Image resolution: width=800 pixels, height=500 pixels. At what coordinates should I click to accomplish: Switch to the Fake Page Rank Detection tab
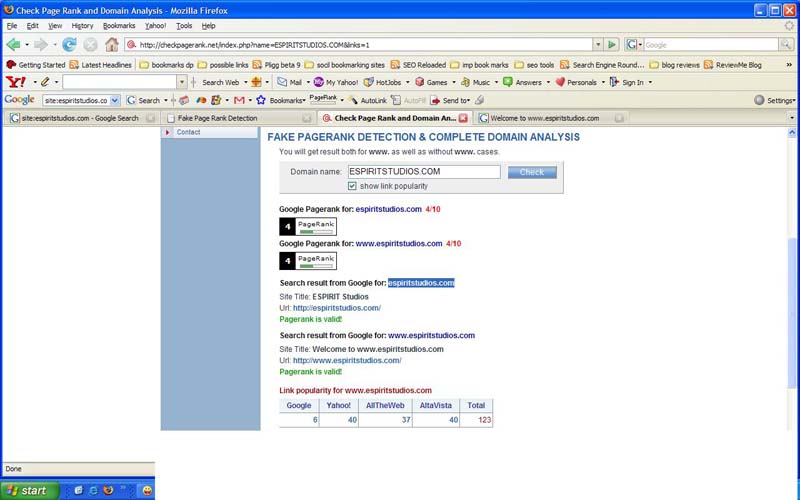pos(239,118)
